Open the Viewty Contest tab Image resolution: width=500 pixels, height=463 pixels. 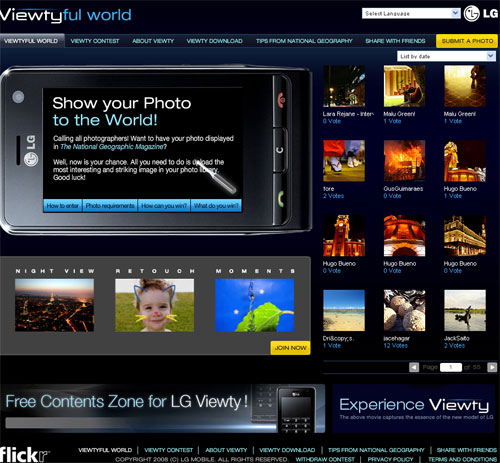(x=95, y=41)
